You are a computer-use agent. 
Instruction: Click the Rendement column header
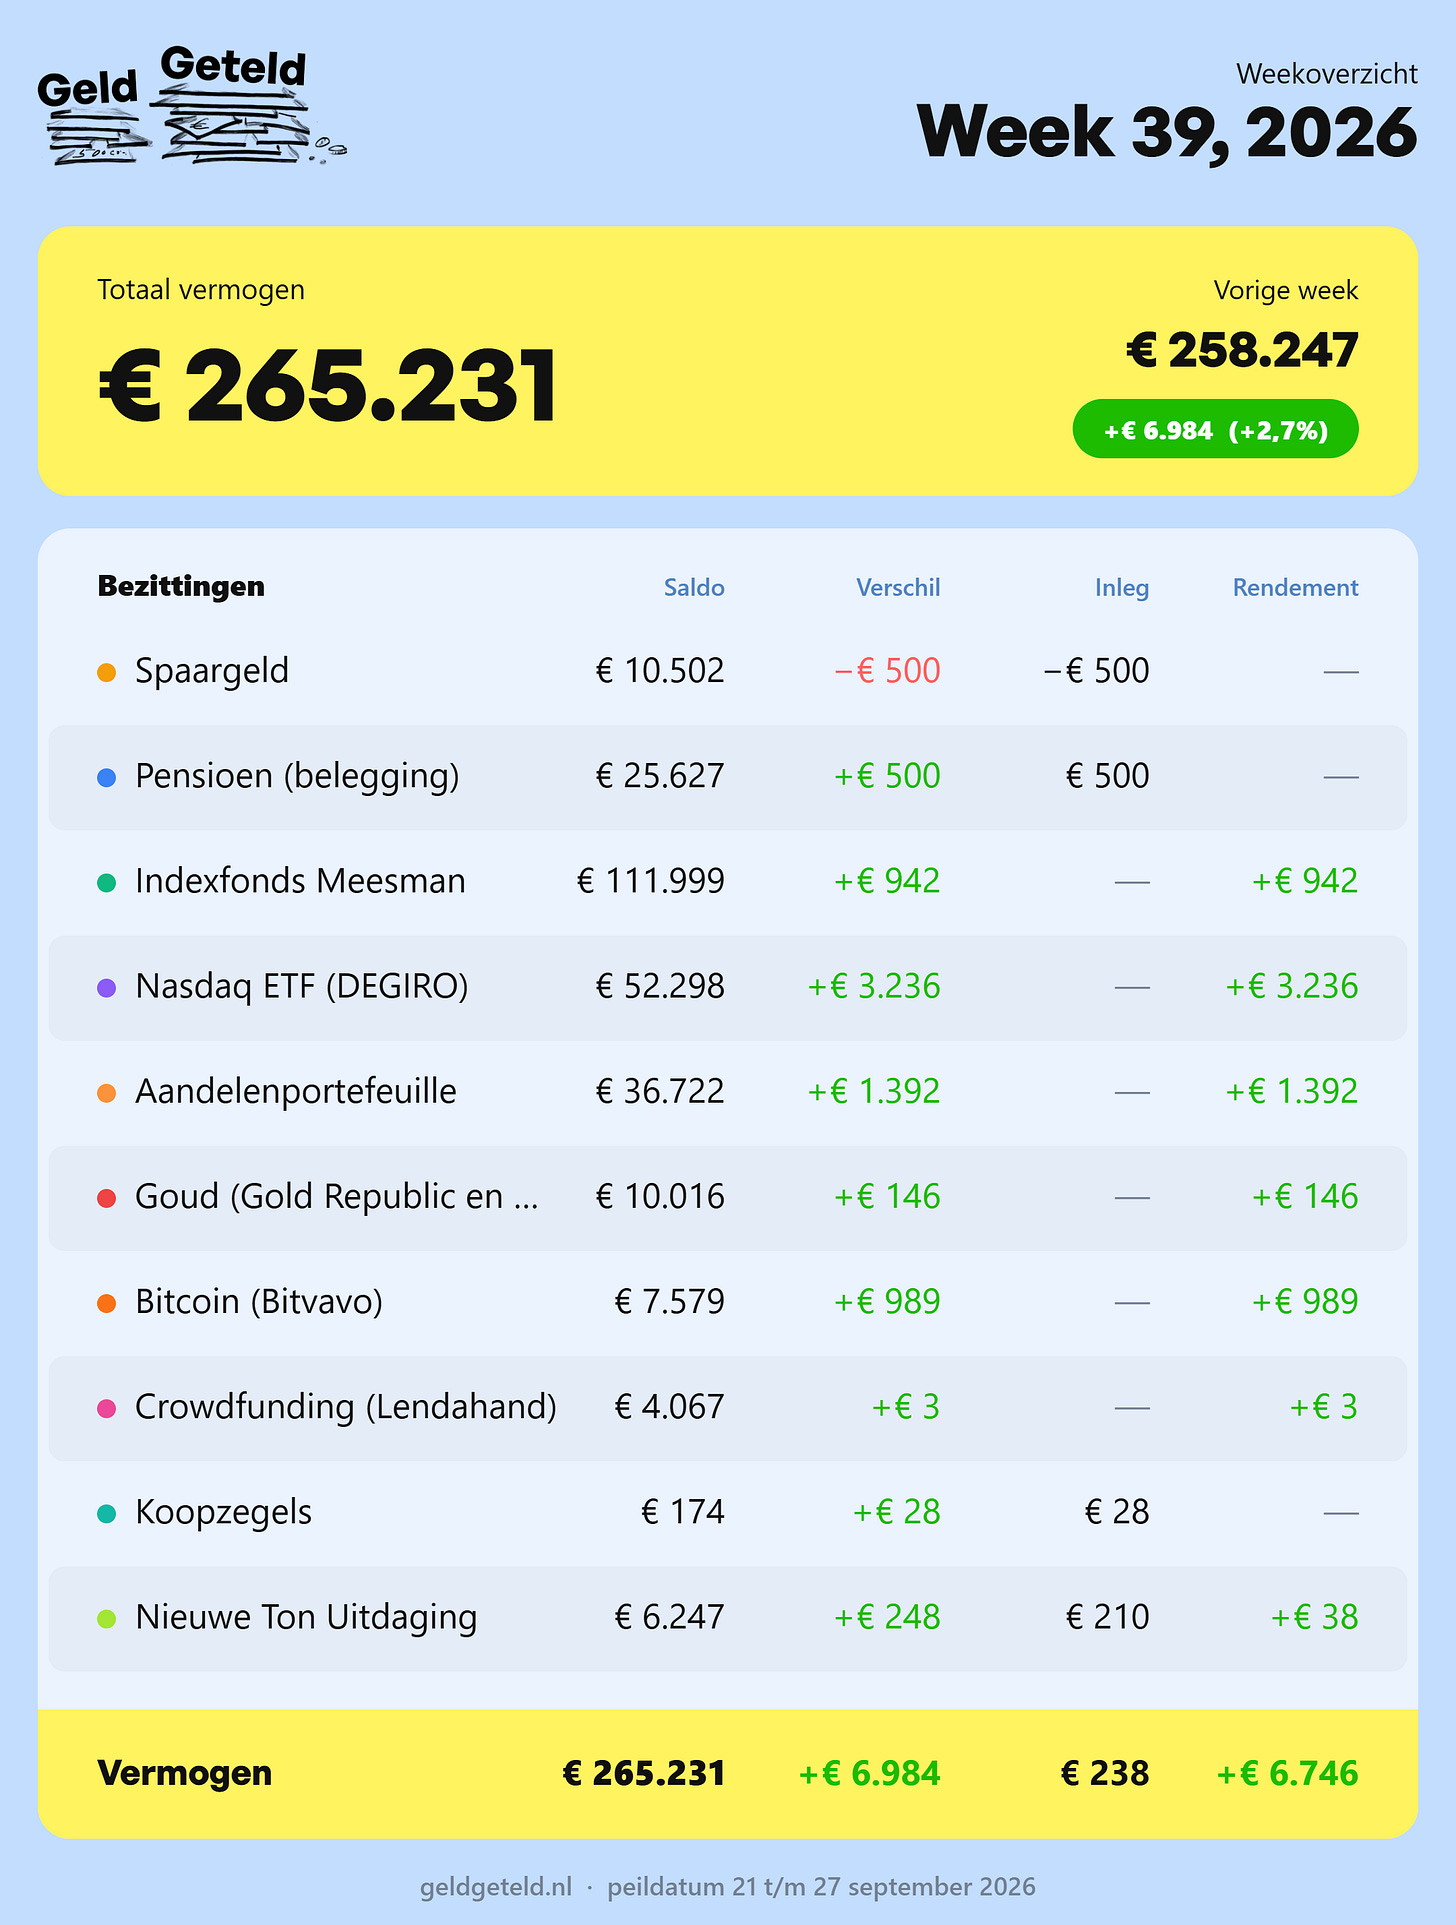point(1295,588)
